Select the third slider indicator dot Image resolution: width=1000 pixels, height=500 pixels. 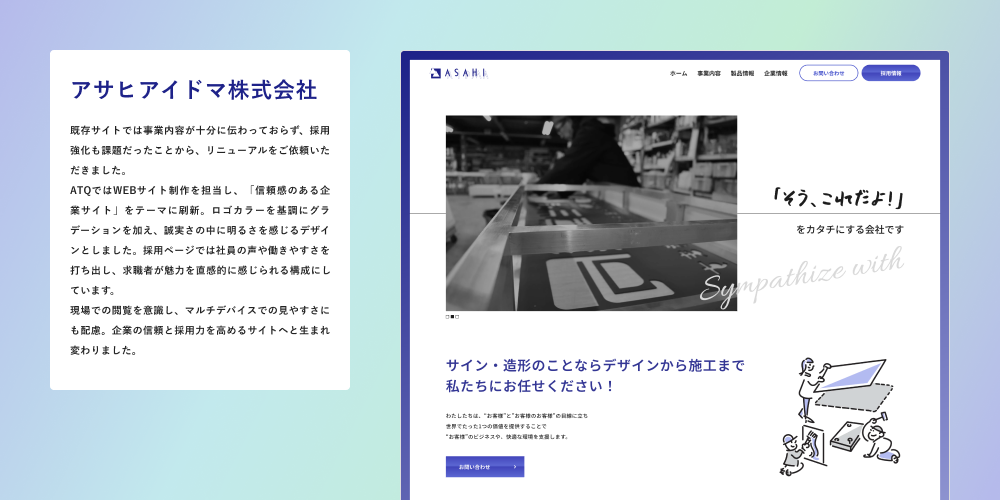pos(457,317)
